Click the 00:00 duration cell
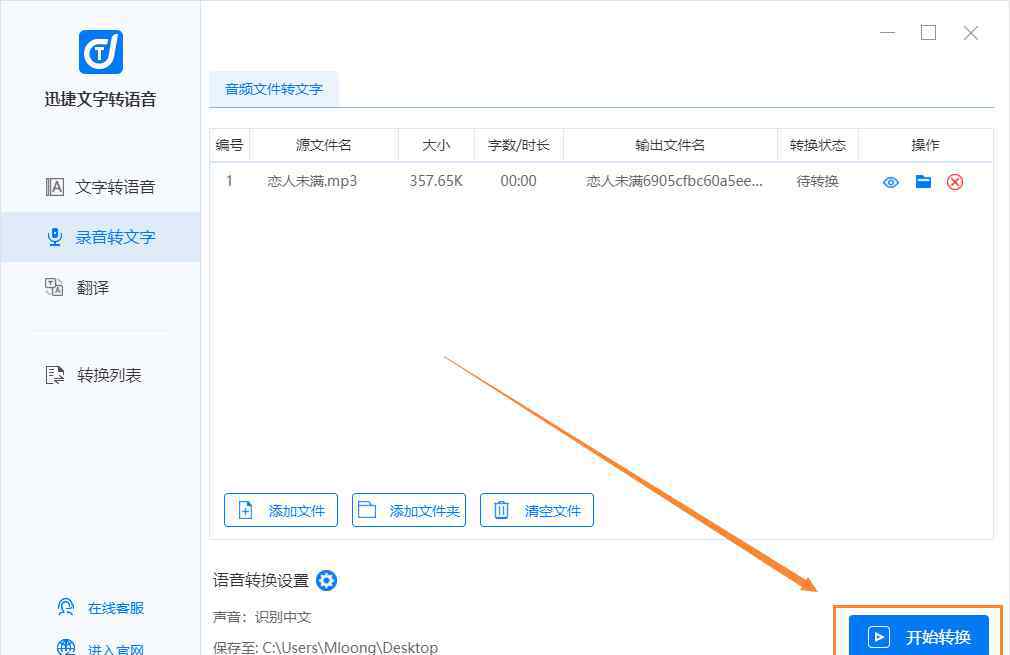The width and height of the screenshot is (1010, 655). point(519,181)
